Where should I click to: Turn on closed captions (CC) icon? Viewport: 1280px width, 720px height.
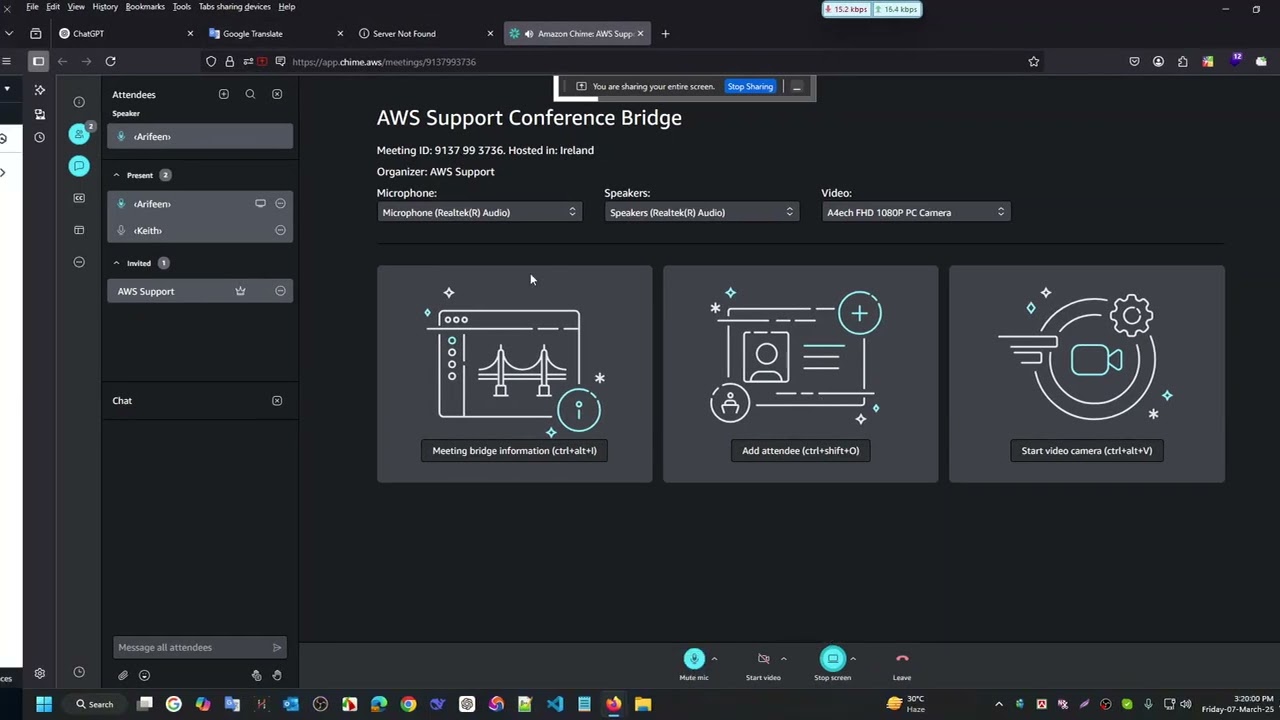tap(79, 198)
